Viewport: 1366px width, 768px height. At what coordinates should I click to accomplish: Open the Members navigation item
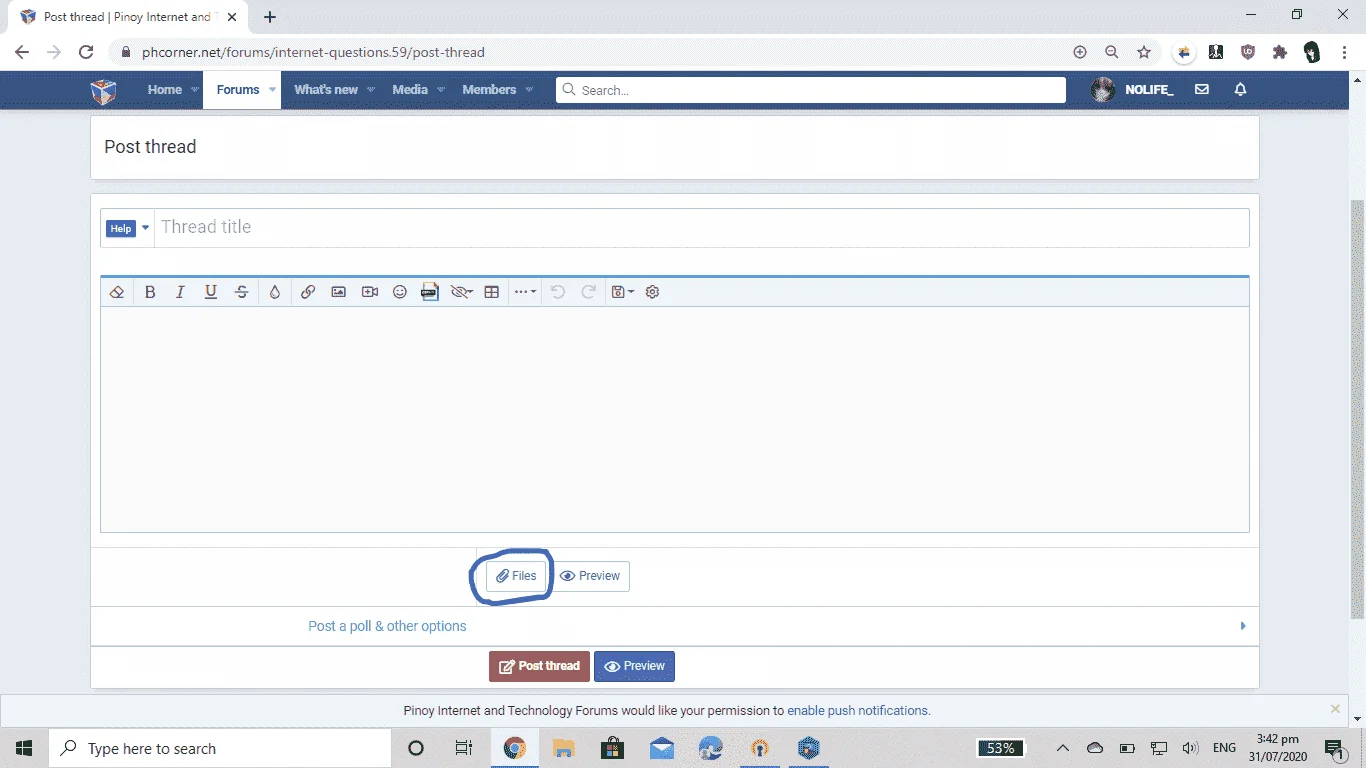[489, 90]
